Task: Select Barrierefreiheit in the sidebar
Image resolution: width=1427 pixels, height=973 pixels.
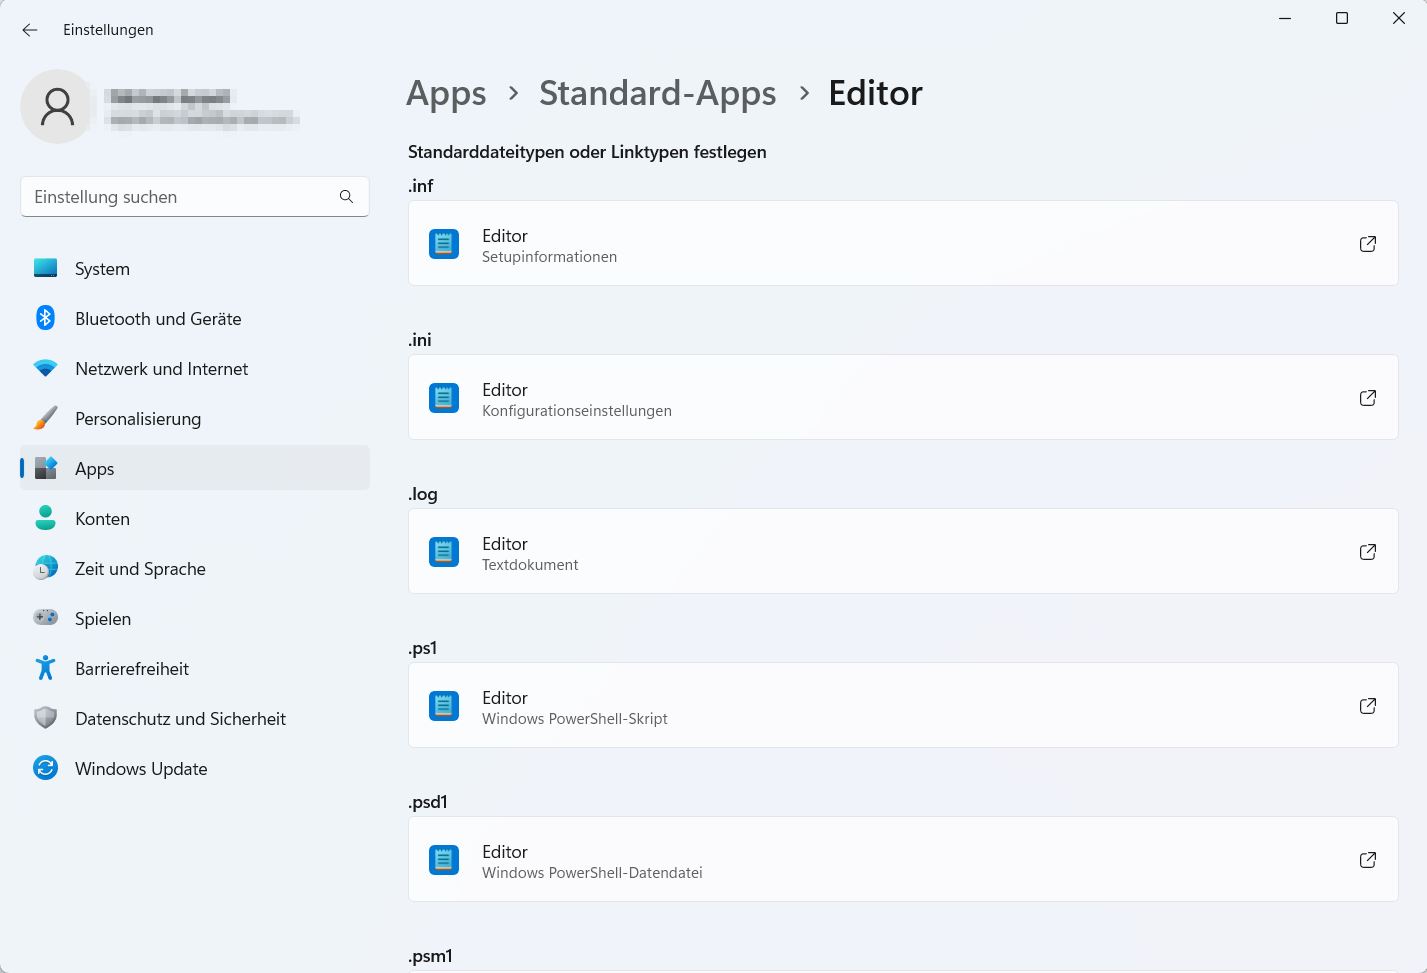Action: point(132,669)
